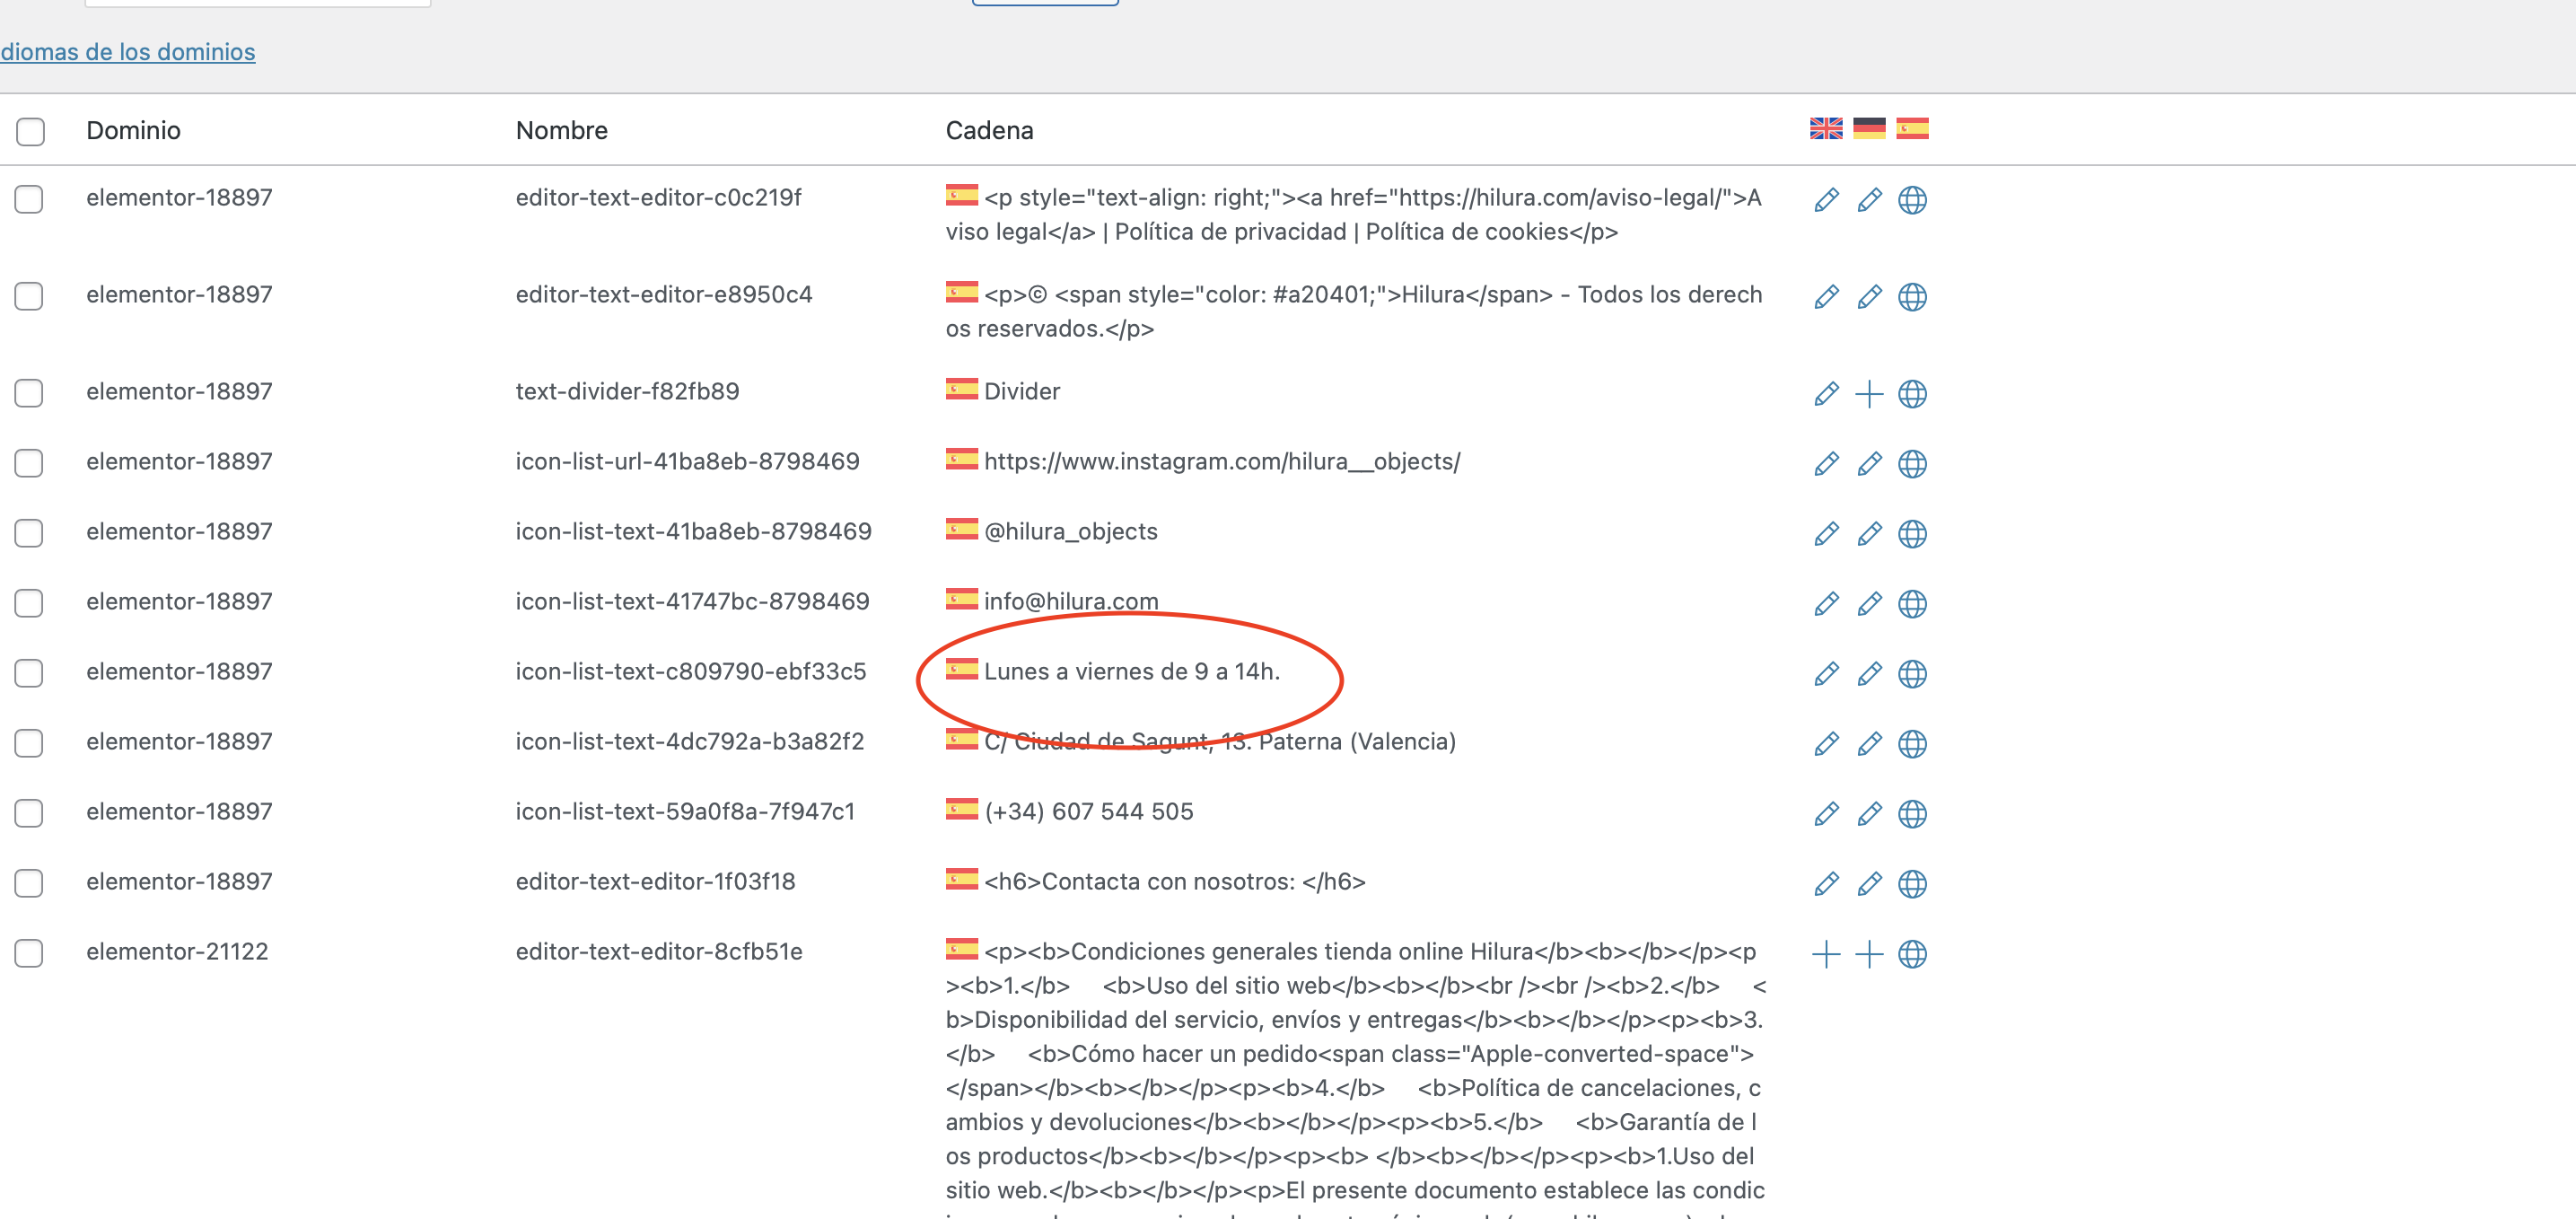The width and height of the screenshot is (2576, 1219).
Task: Select the icon-list-text-c809790-ebf33c5 row checkbox
Action: click(x=29, y=673)
